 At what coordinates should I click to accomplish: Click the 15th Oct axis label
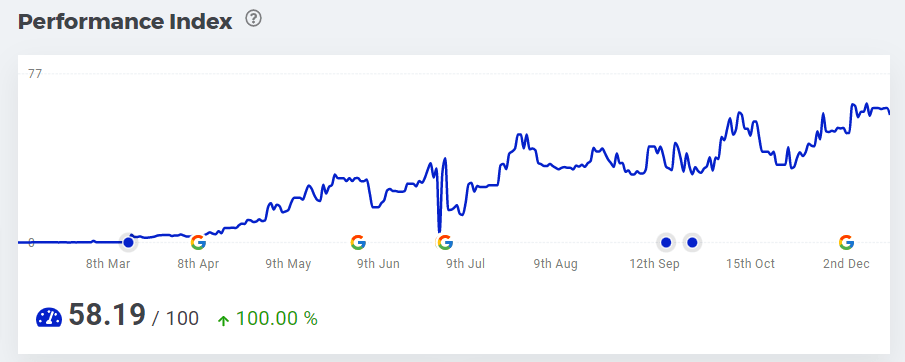click(750, 264)
